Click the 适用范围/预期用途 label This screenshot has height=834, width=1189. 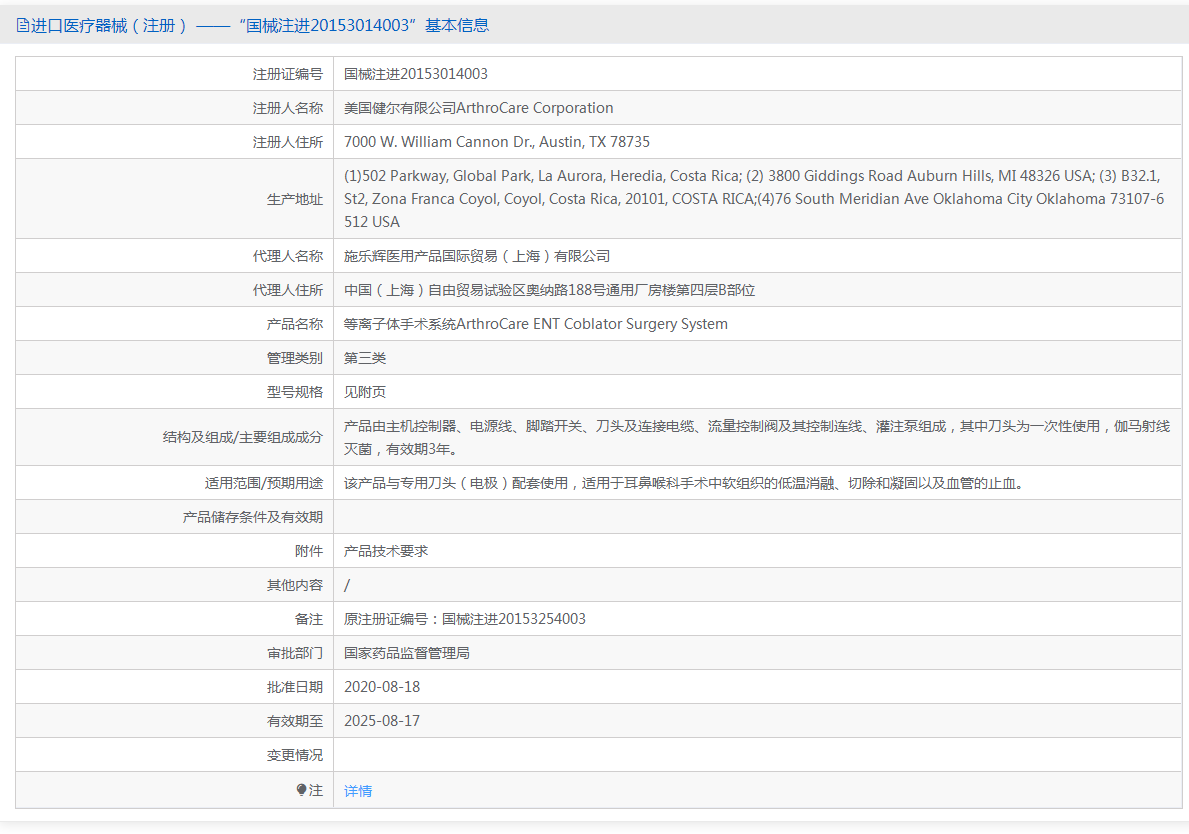pyautogui.click(x=263, y=483)
